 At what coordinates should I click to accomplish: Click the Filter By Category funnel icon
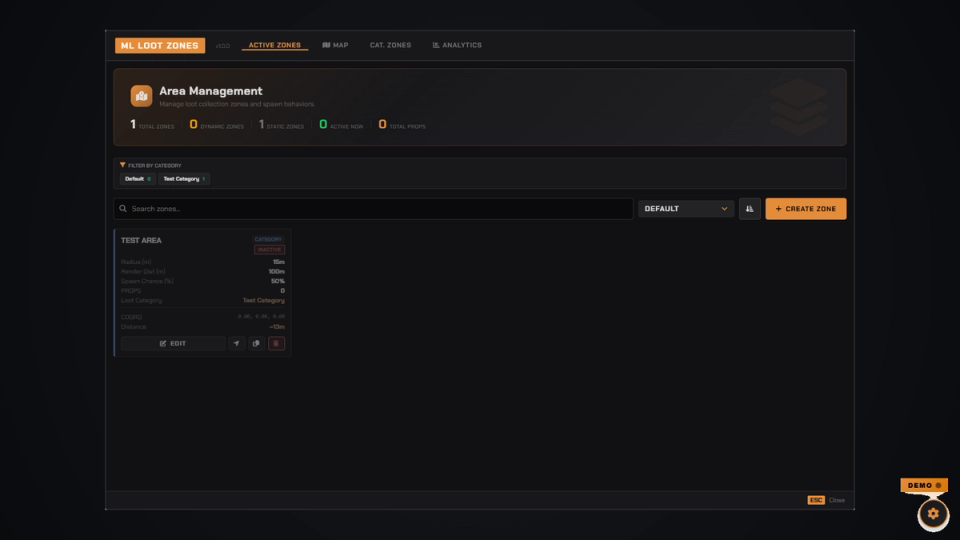tap(122, 165)
